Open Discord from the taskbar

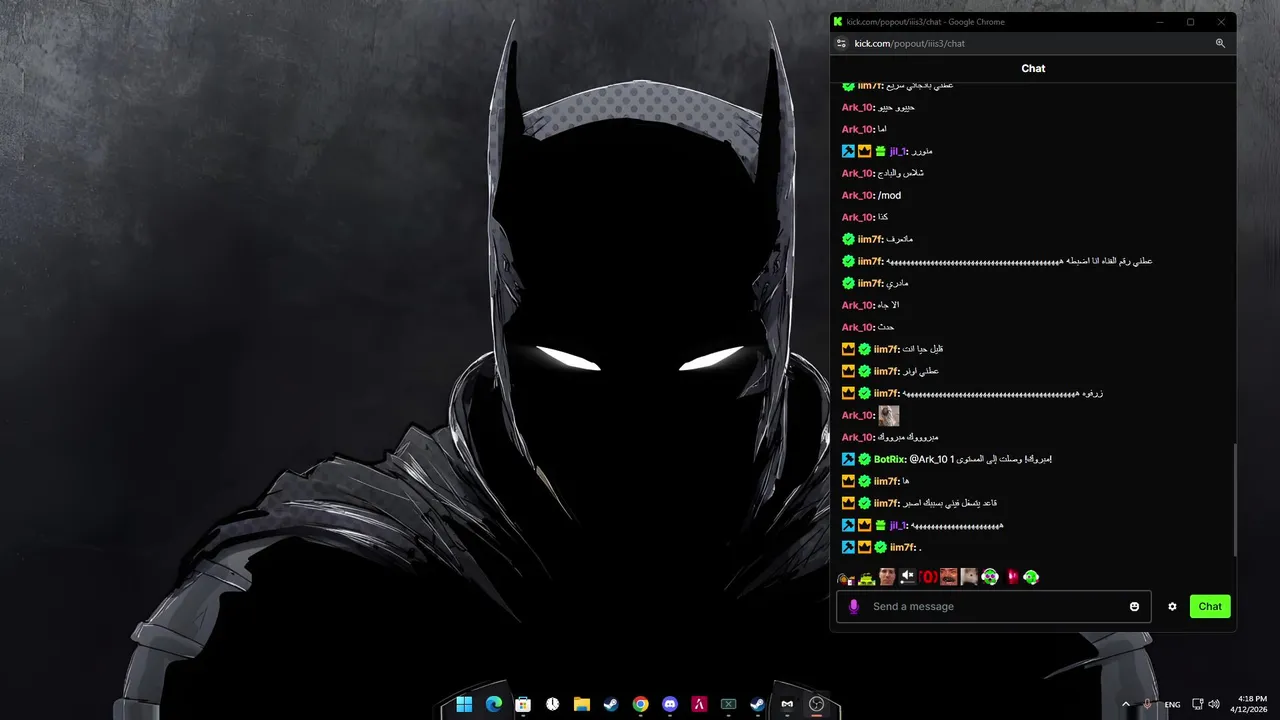(669, 704)
